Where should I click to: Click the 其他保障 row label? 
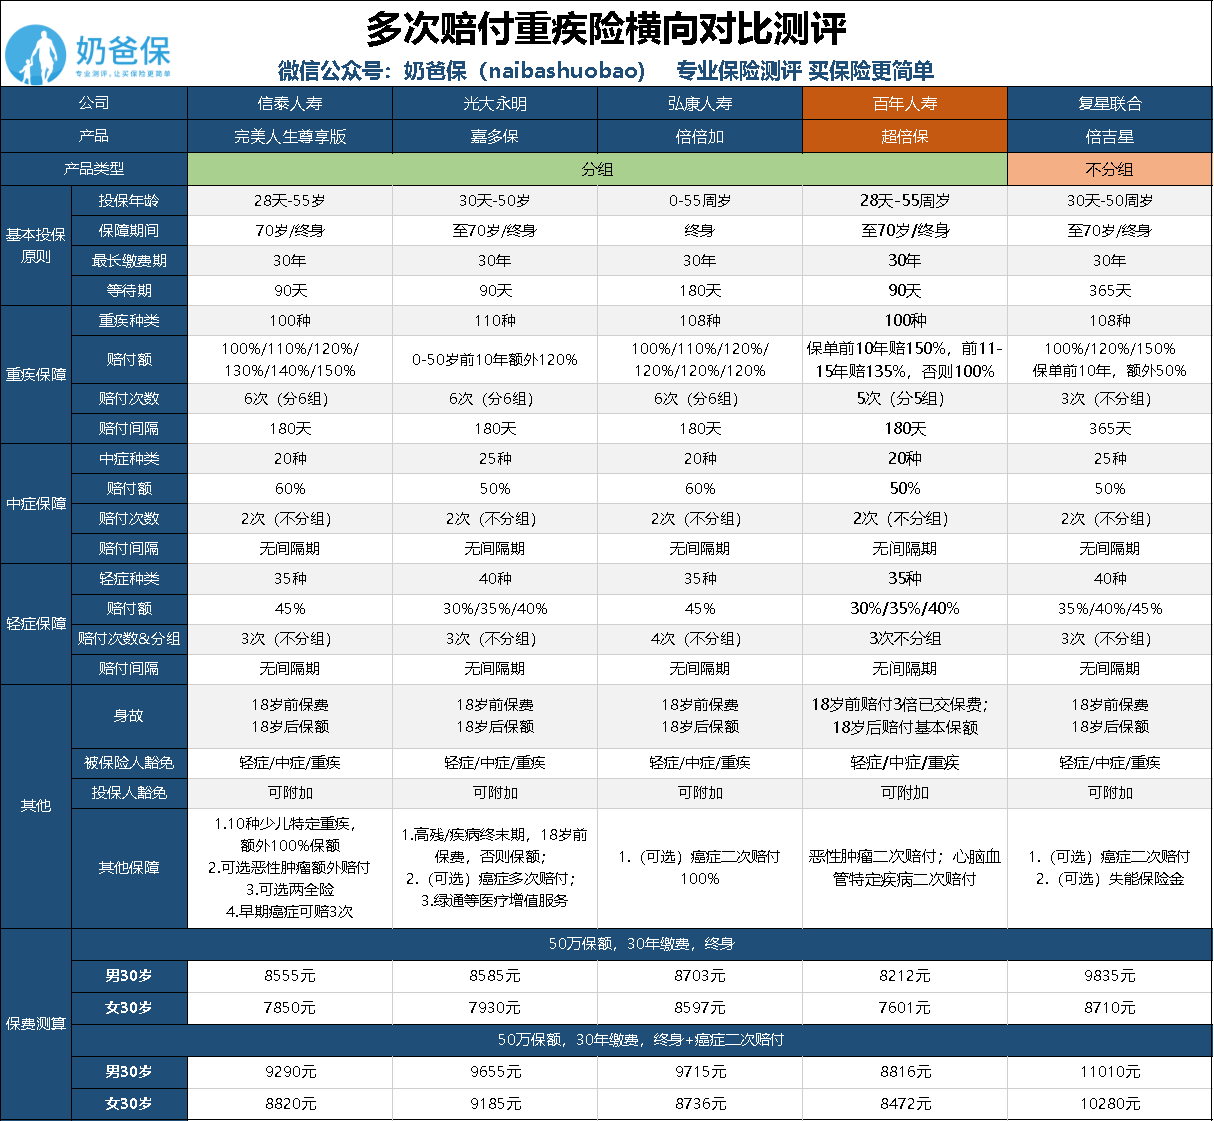click(129, 868)
